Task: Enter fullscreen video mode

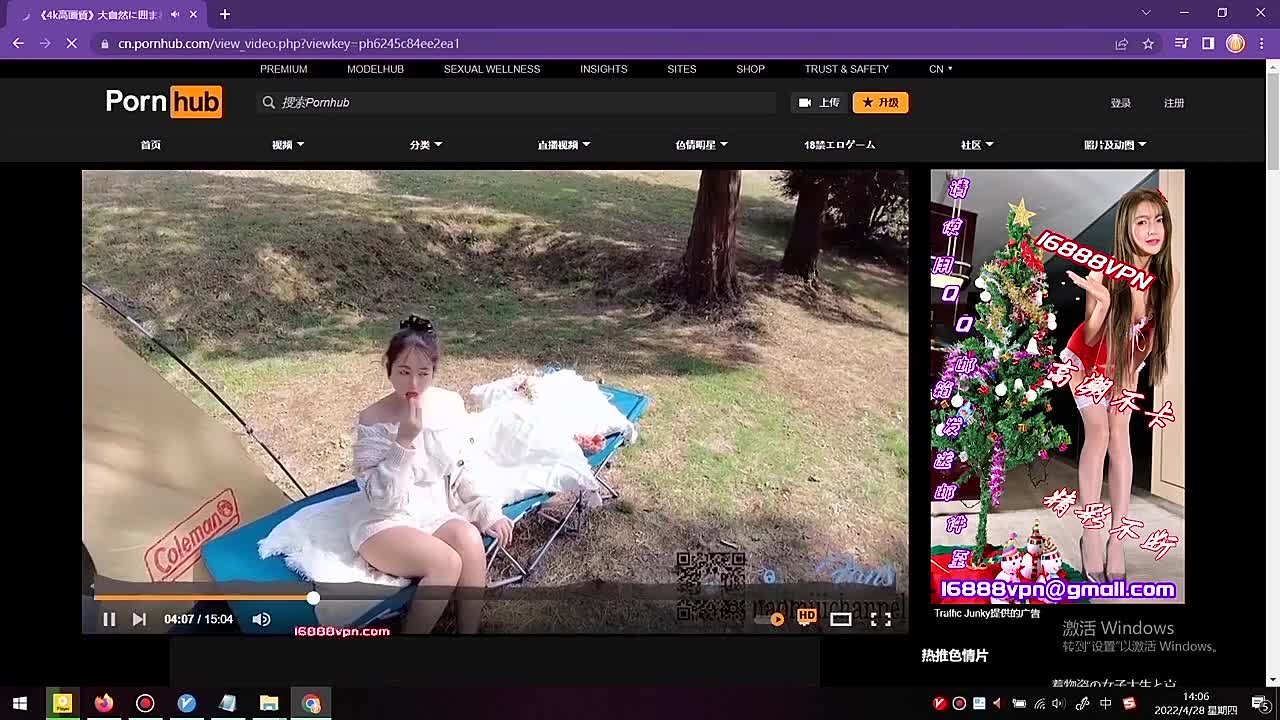Action: (x=880, y=619)
